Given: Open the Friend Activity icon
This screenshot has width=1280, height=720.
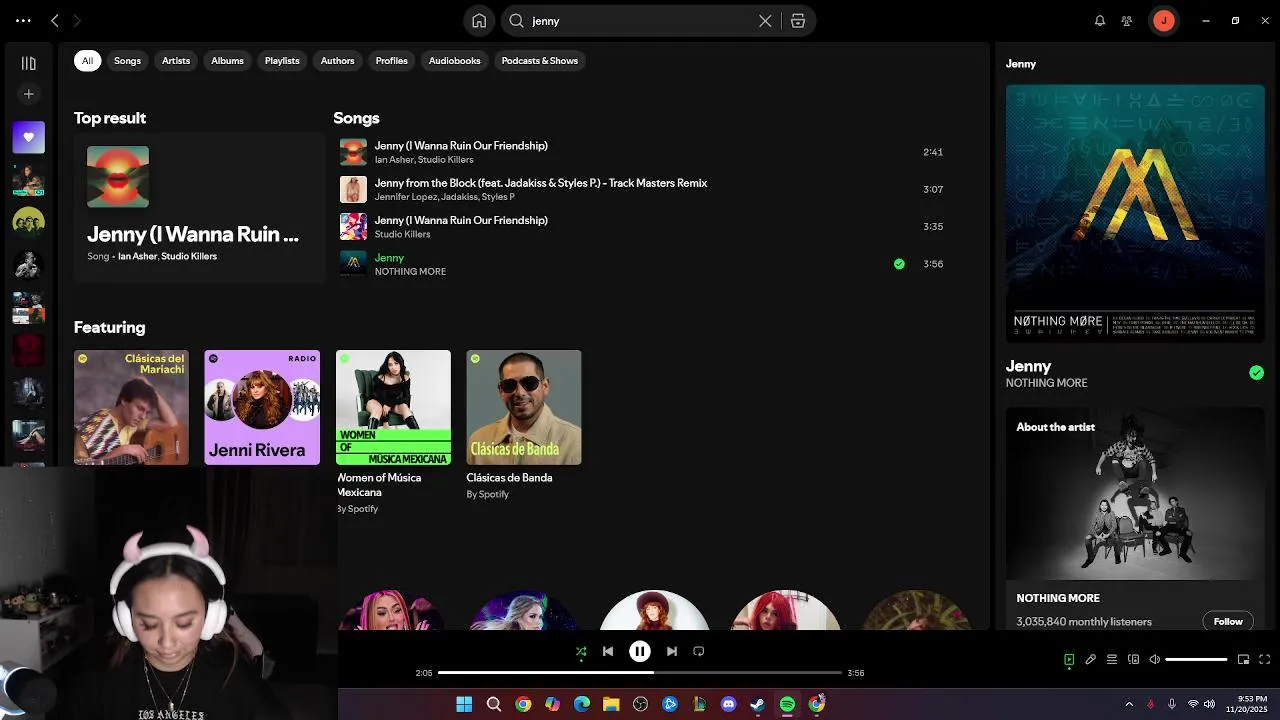Looking at the screenshot, I should (1127, 21).
